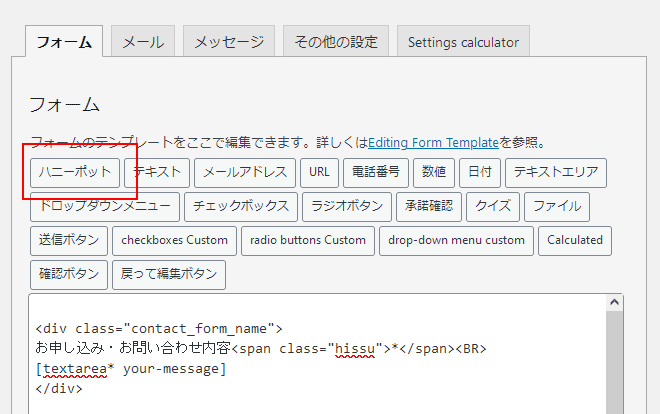Insert the 電話番号 tag

[376, 172]
